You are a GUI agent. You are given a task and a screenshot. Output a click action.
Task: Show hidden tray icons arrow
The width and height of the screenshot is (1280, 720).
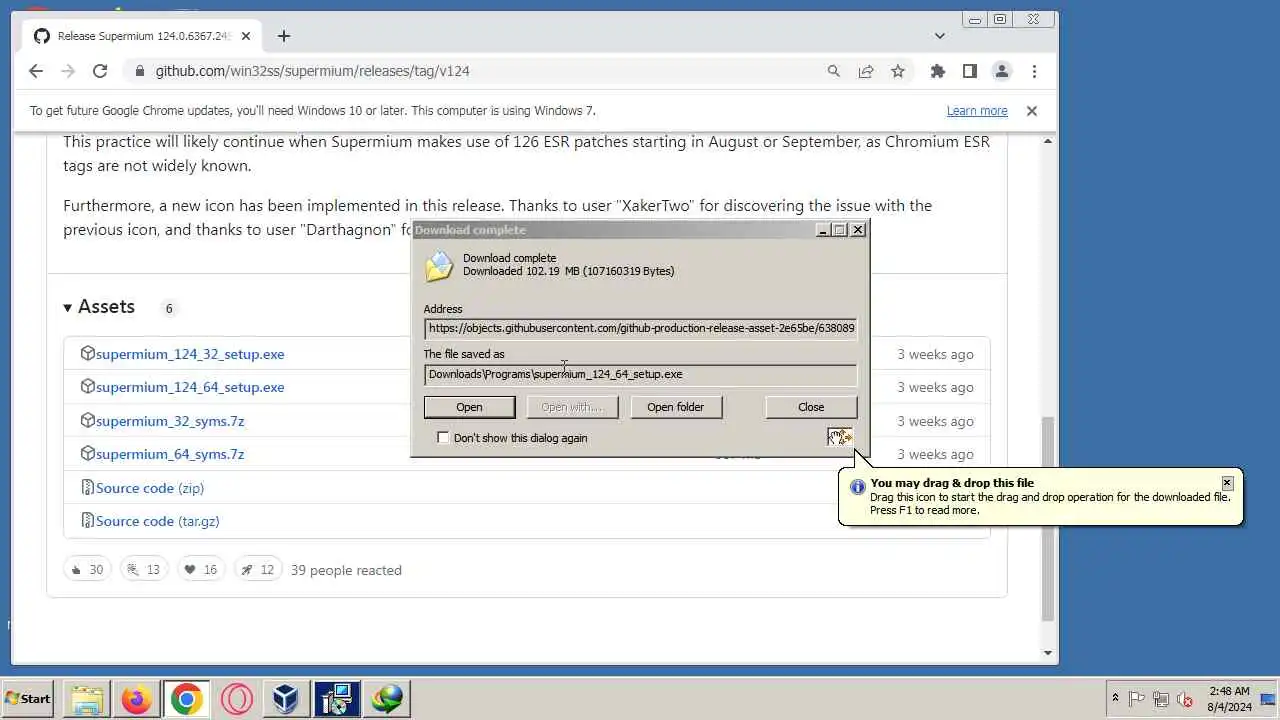coord(1115,698)
